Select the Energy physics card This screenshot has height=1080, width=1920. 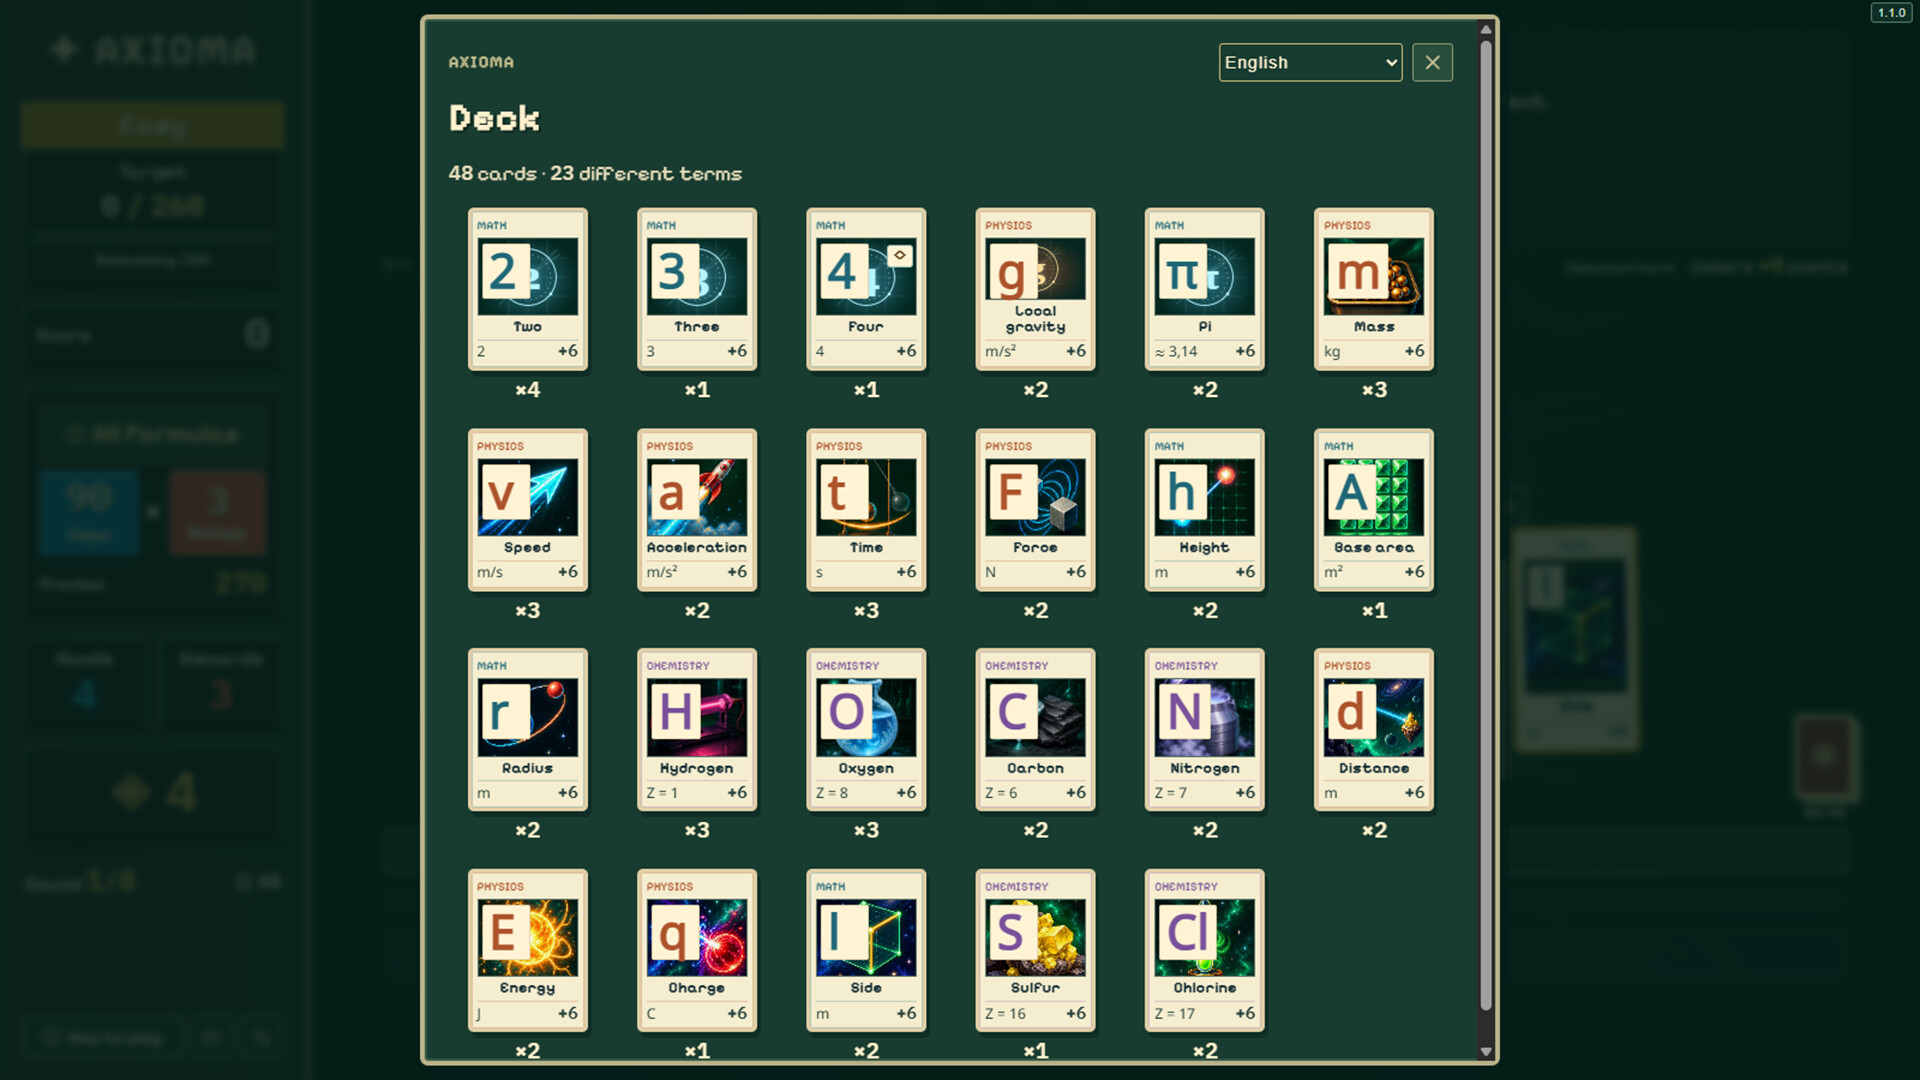click(x=528, y=951)
